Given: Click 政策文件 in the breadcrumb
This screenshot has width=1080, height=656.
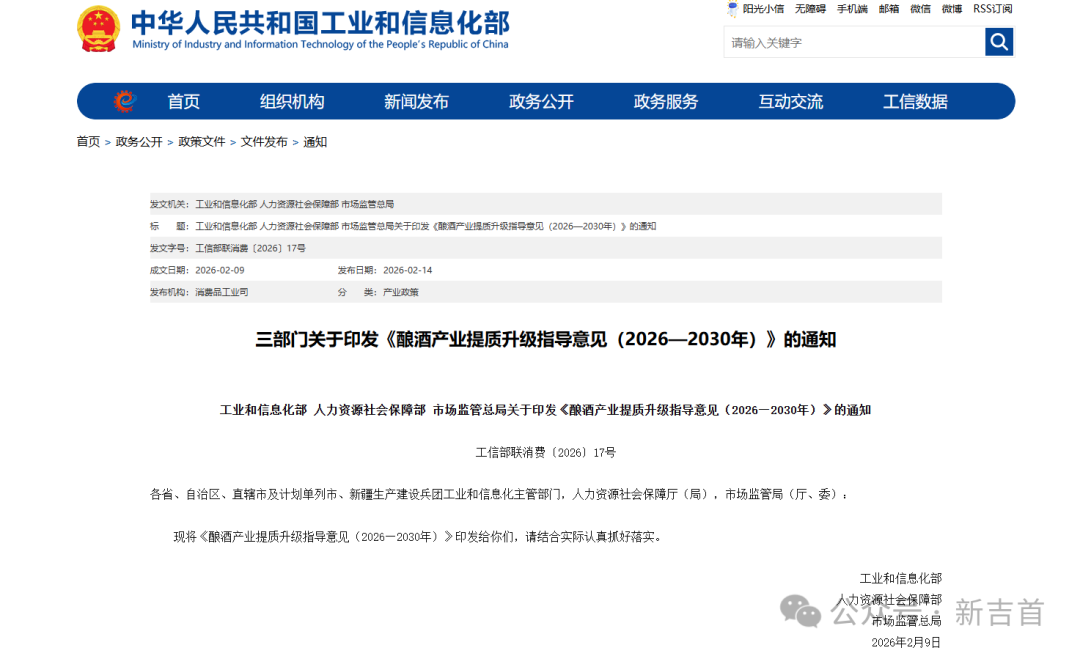Looking at the screenshot, I should click(x=202, y=142).
